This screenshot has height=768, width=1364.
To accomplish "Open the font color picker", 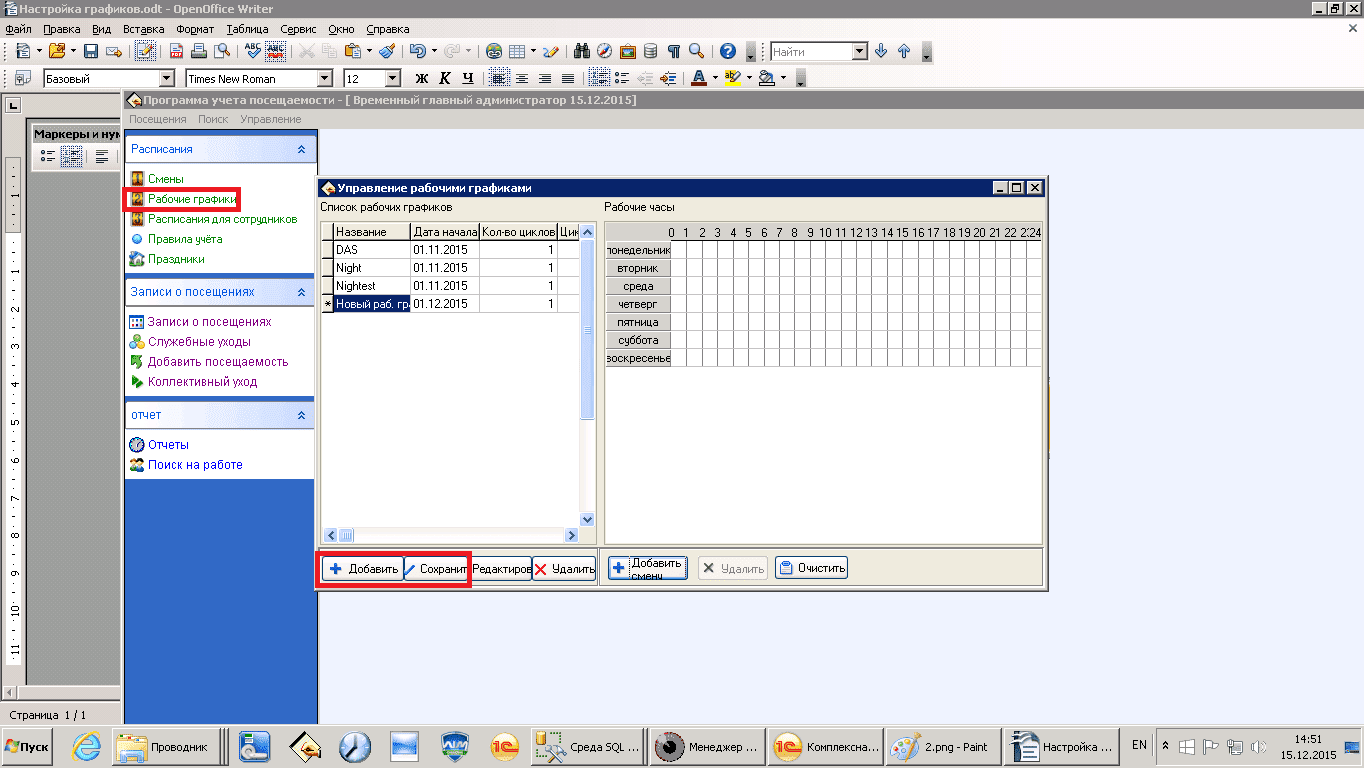I will [699, 78].
